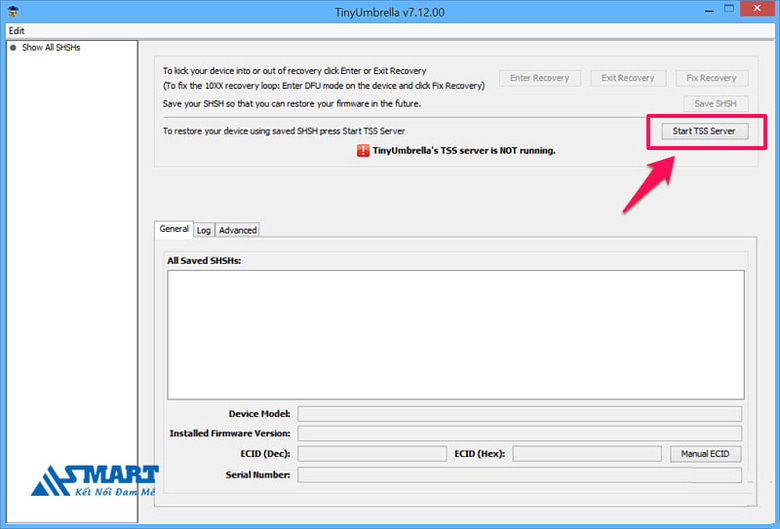
Task: Click the Save SHSH button
Action: [715, 104]
